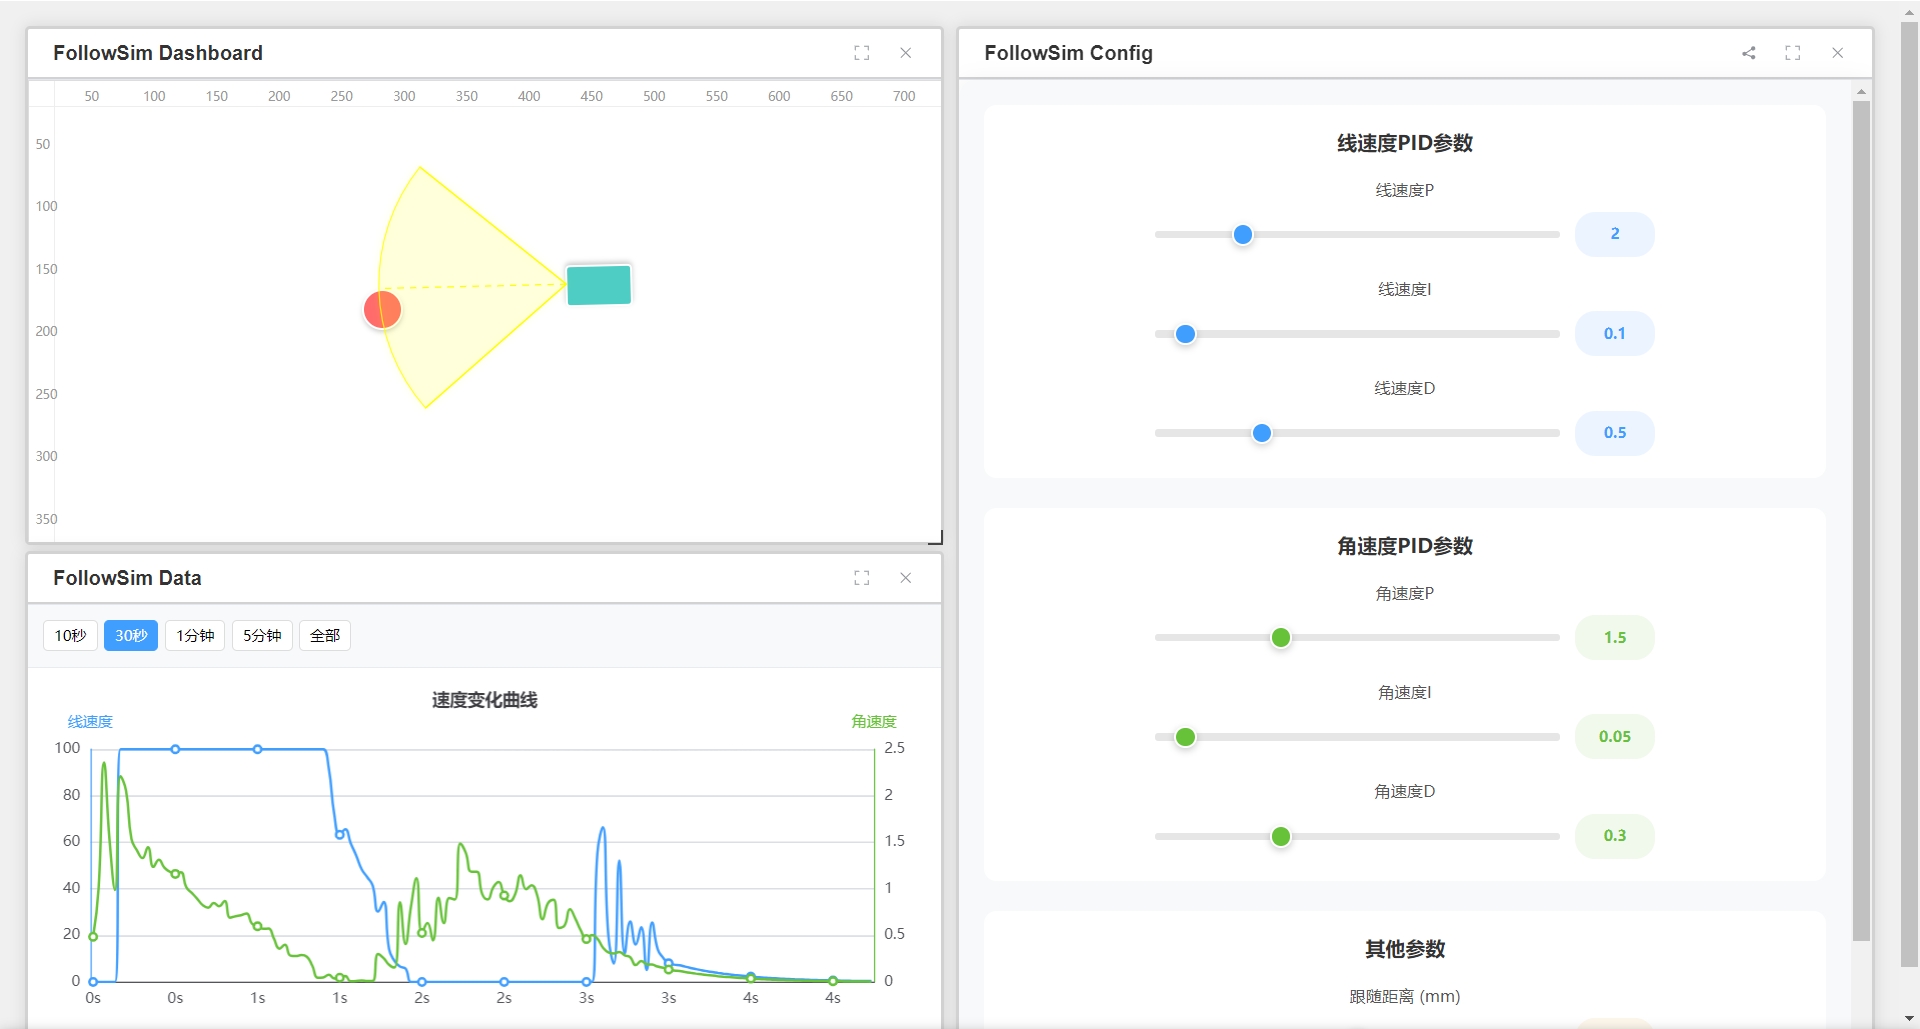The image size is (1920, 1029).
Task: Click the red target circle in dashboard
Action: pyautogui.click(x=382, y=310)
